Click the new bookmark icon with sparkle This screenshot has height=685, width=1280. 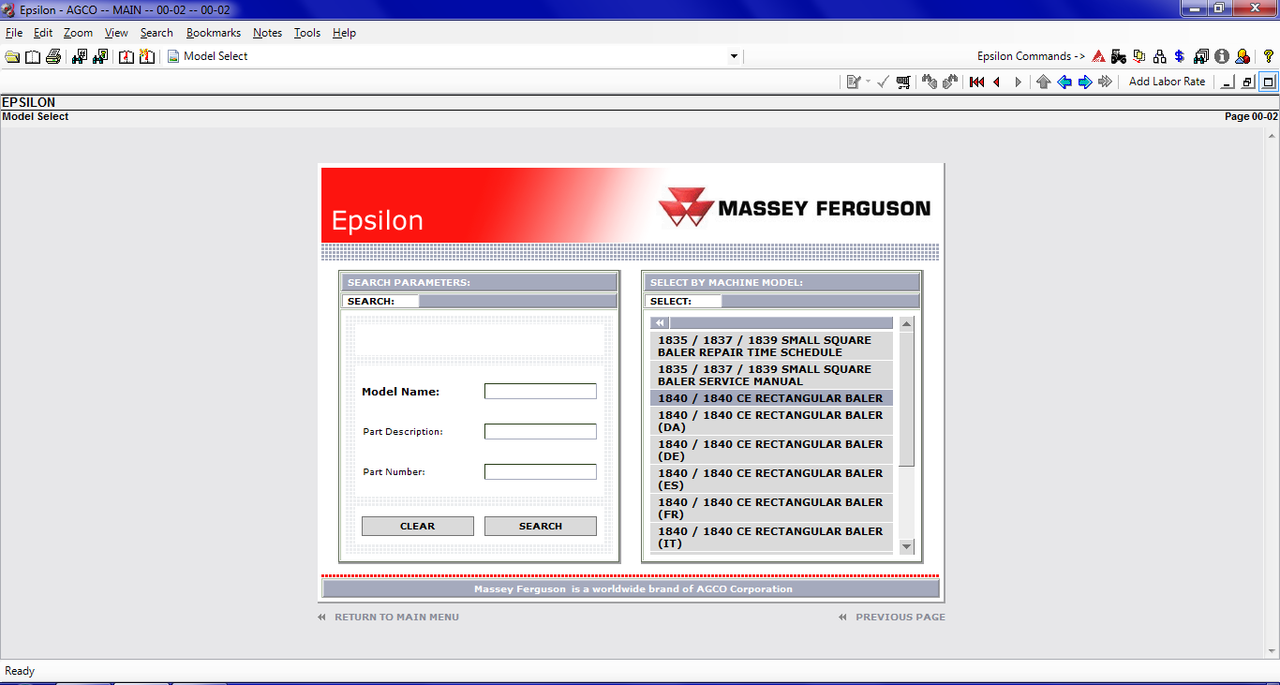pyautogui.click(x=147, y=56)
